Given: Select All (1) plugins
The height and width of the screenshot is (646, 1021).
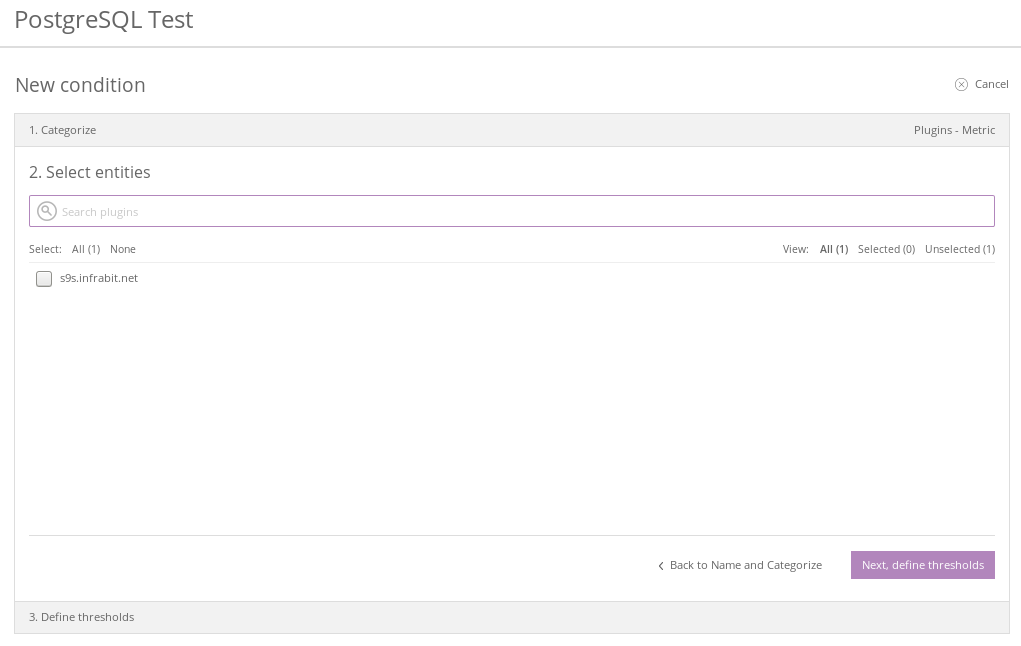Looking at the screenshot, I should (86, 249).
